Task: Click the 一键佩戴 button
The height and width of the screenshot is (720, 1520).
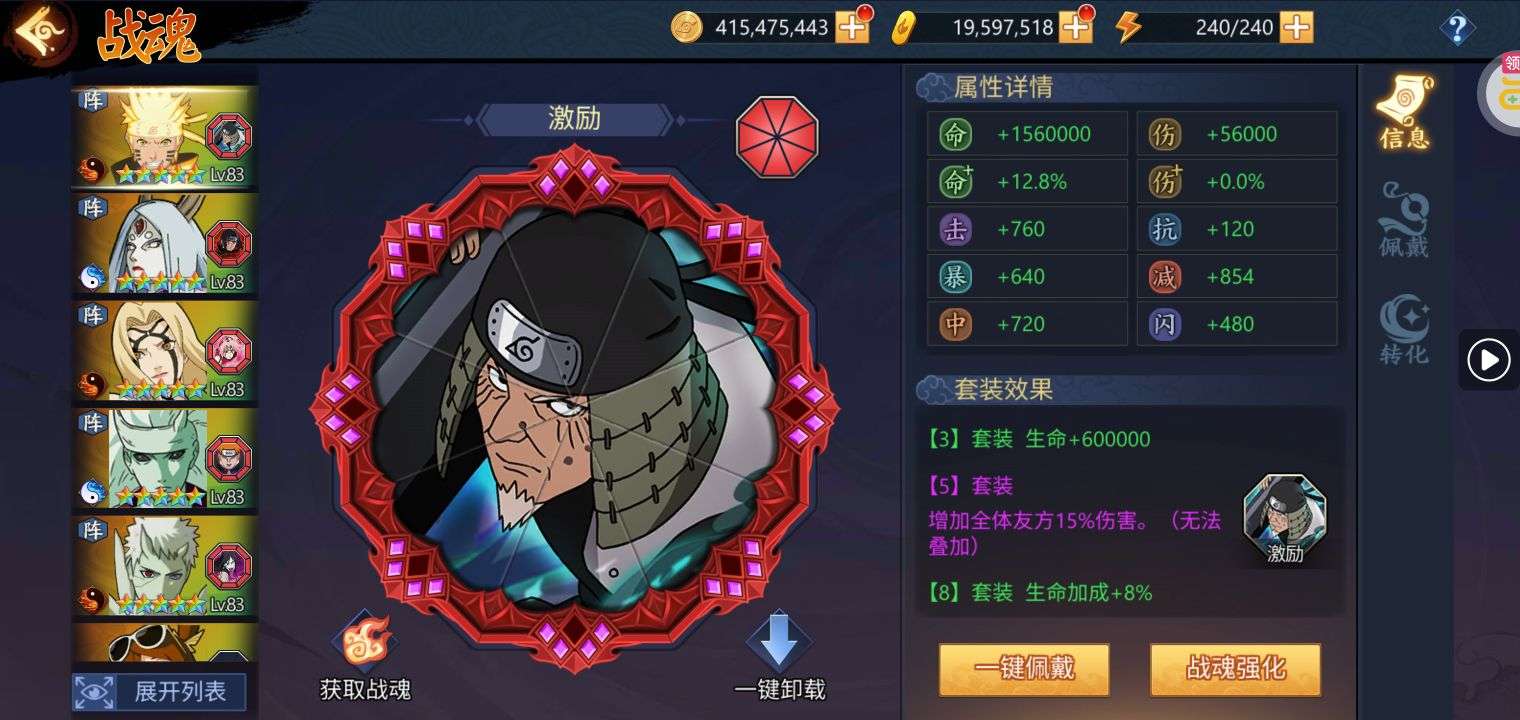Action: click(x=1024, y=669)
